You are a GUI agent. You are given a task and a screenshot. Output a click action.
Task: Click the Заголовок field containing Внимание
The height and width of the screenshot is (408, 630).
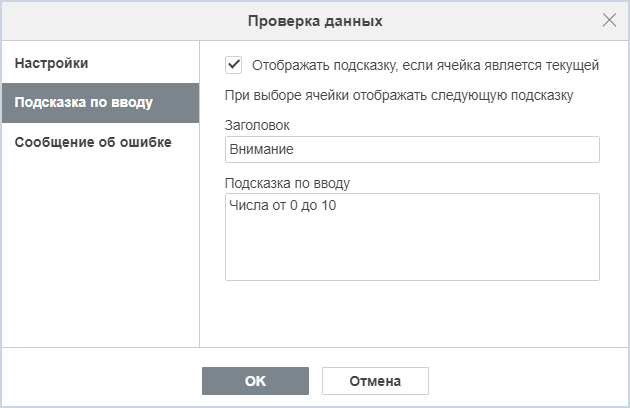[x=412, y=150]
